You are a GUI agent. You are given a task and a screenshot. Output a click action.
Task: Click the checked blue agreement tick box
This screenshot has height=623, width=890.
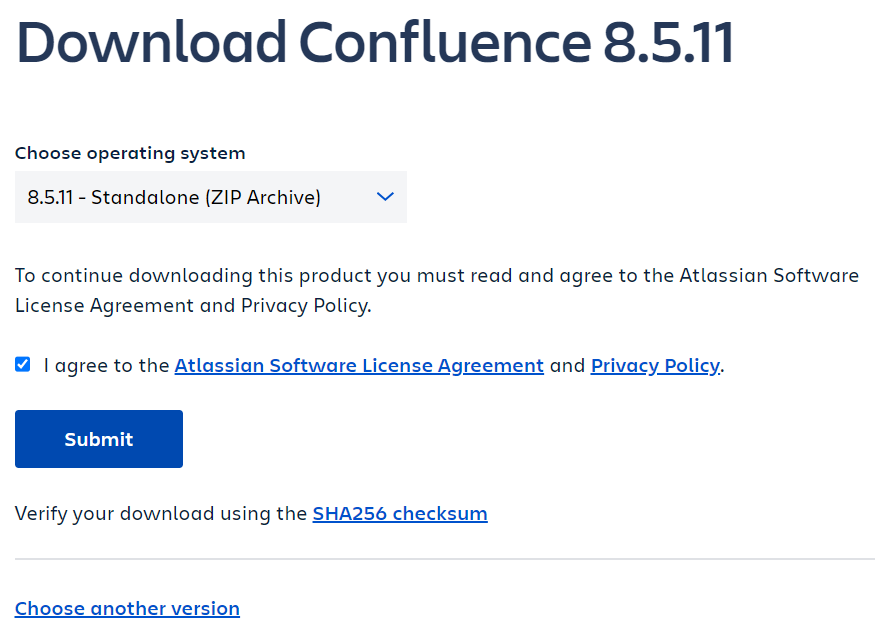23,364
